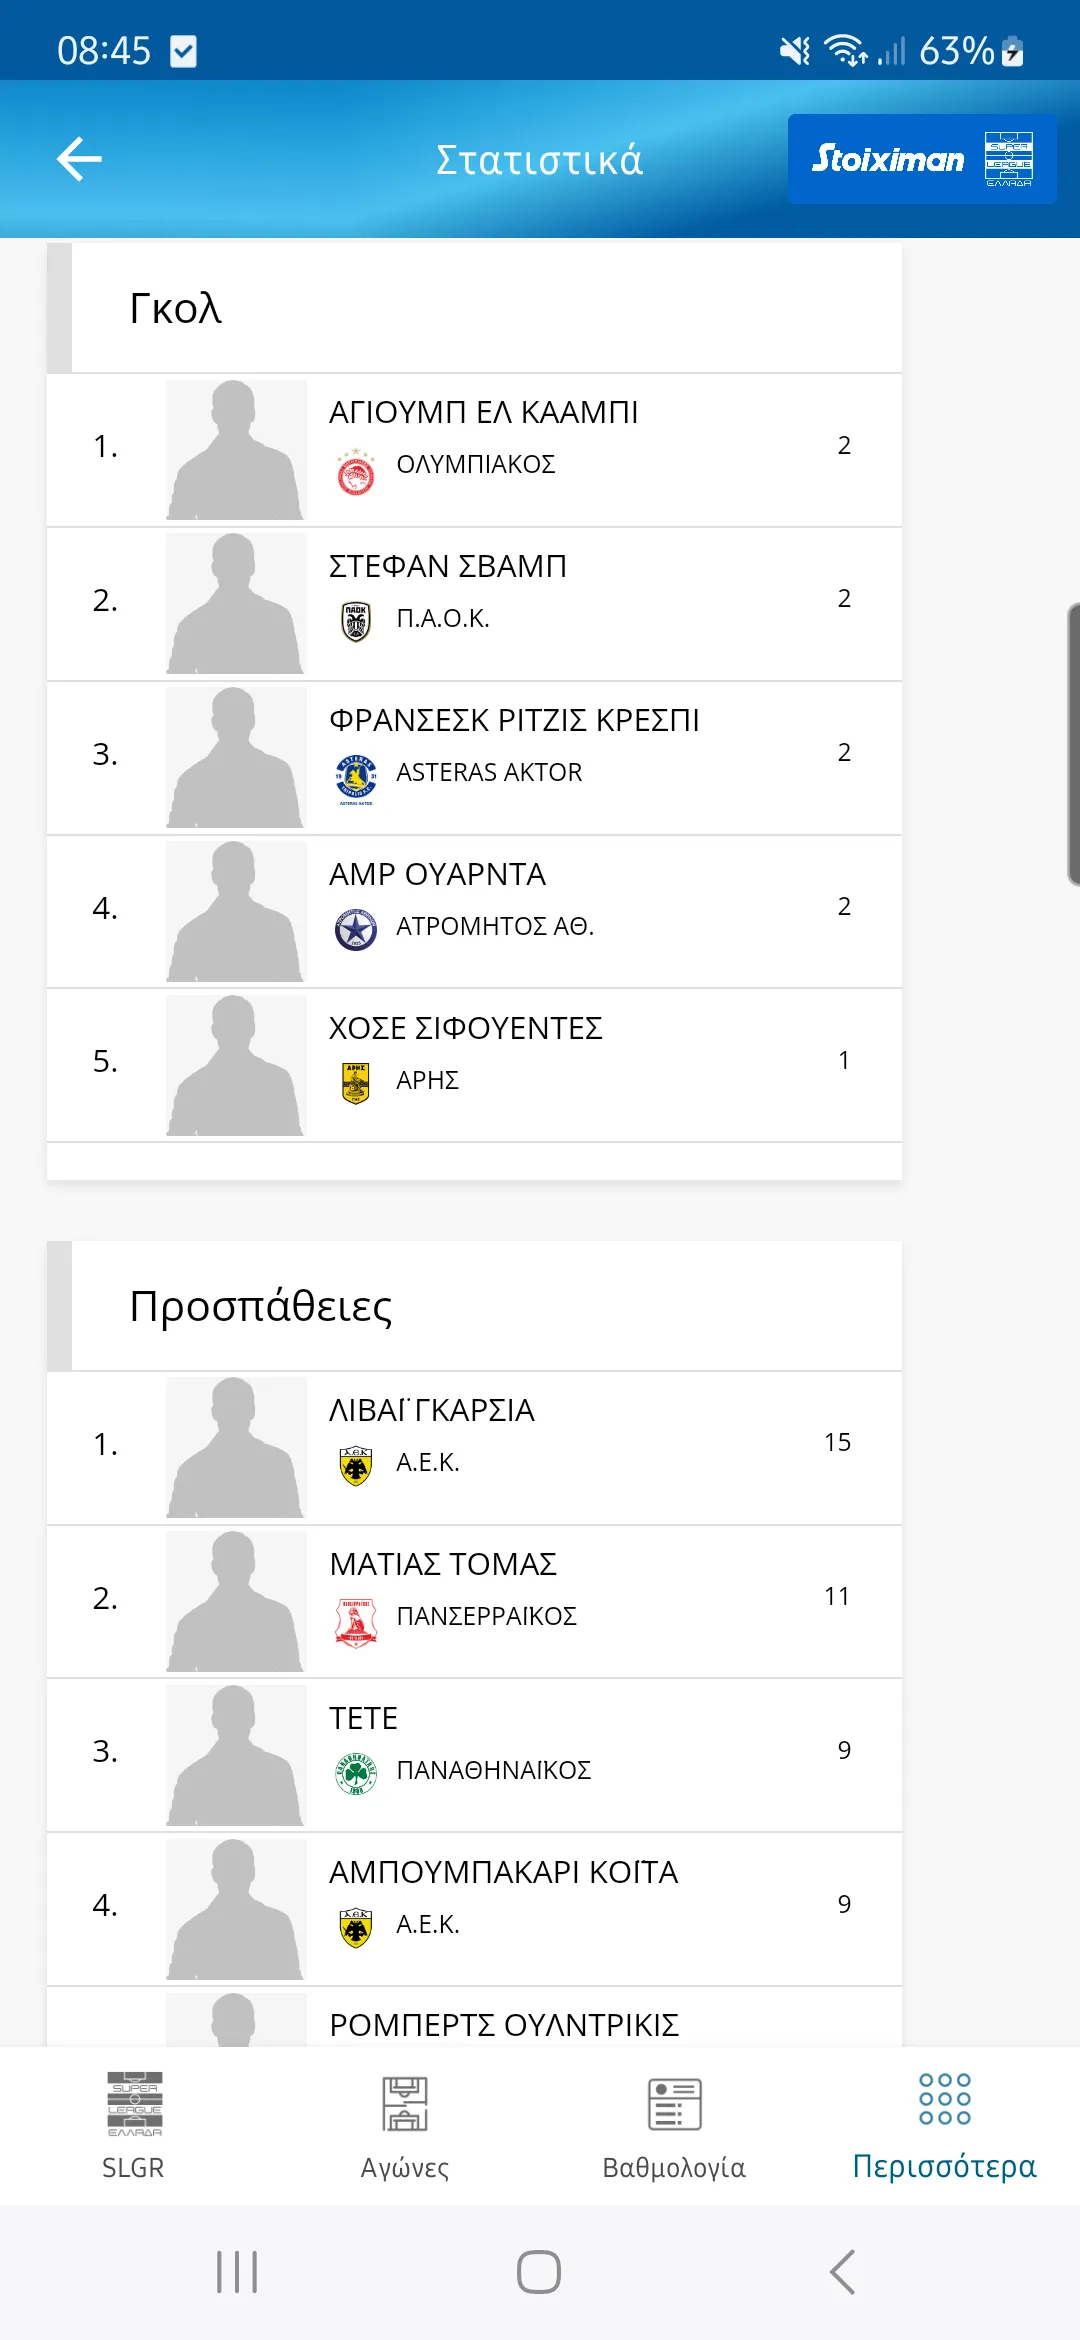Image resolution: width=1080 pixels, height=2340 pixels.
Task: Open the Αγώνες tab
Action: pos(405,2125)
